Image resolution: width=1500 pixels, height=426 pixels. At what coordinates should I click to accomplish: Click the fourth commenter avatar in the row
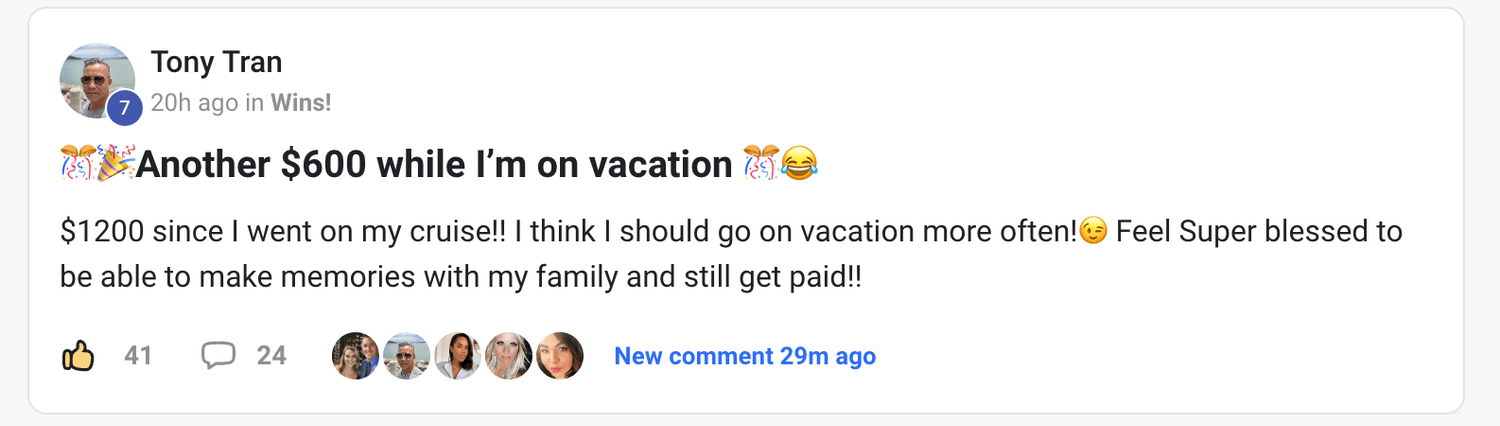[509, 356]
